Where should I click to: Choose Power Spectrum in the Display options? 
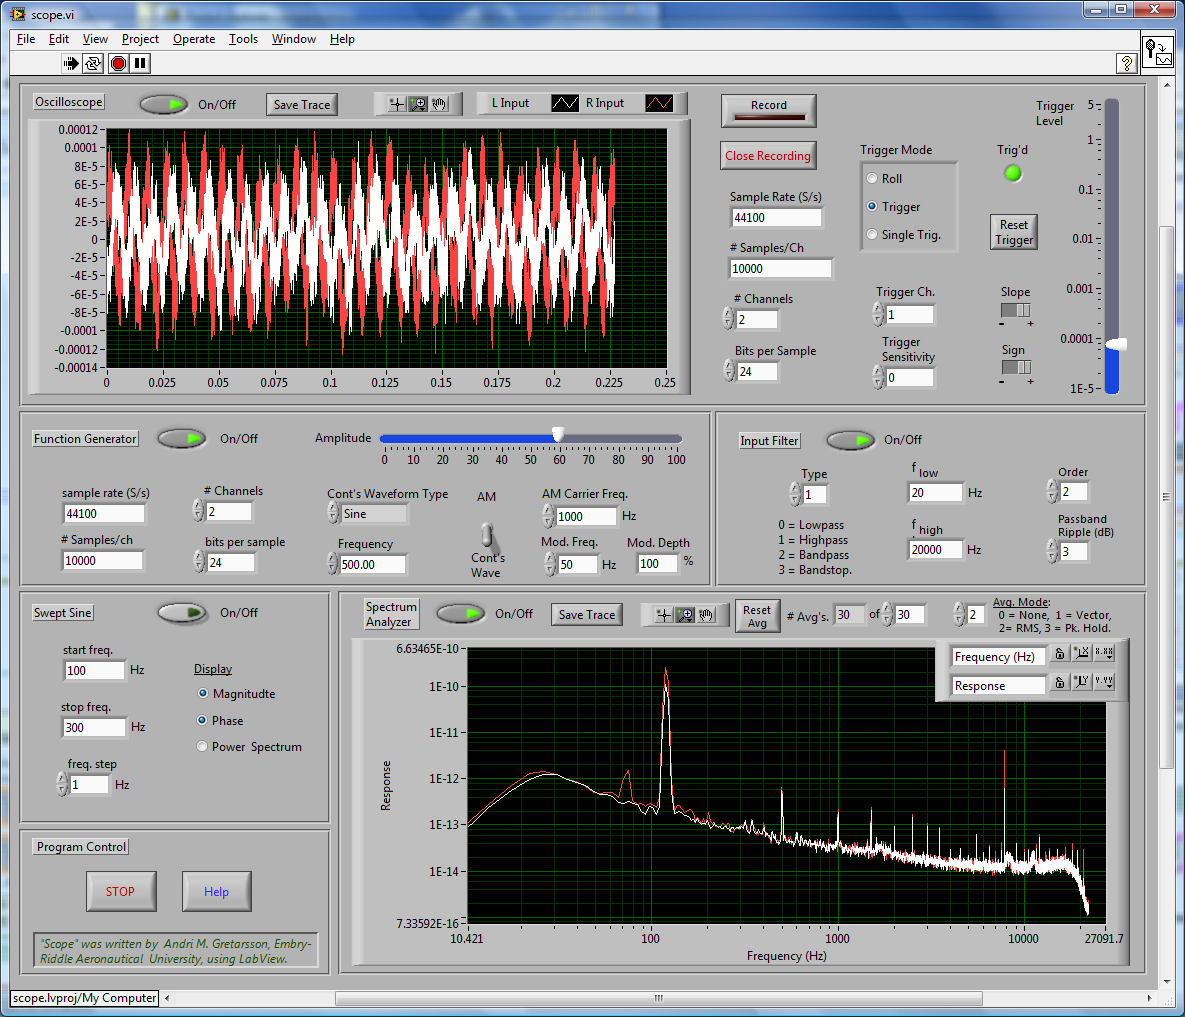pos(201,745)
